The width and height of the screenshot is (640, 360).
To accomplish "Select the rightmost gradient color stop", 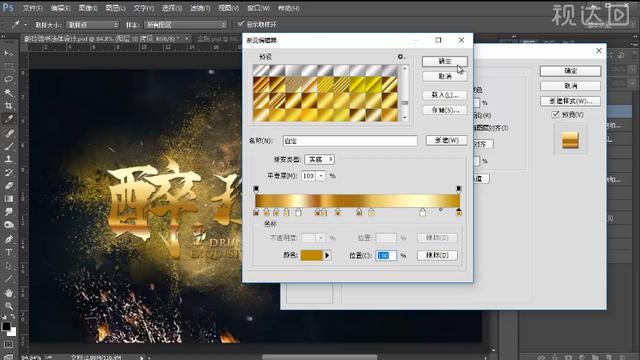I will (459, 212).
